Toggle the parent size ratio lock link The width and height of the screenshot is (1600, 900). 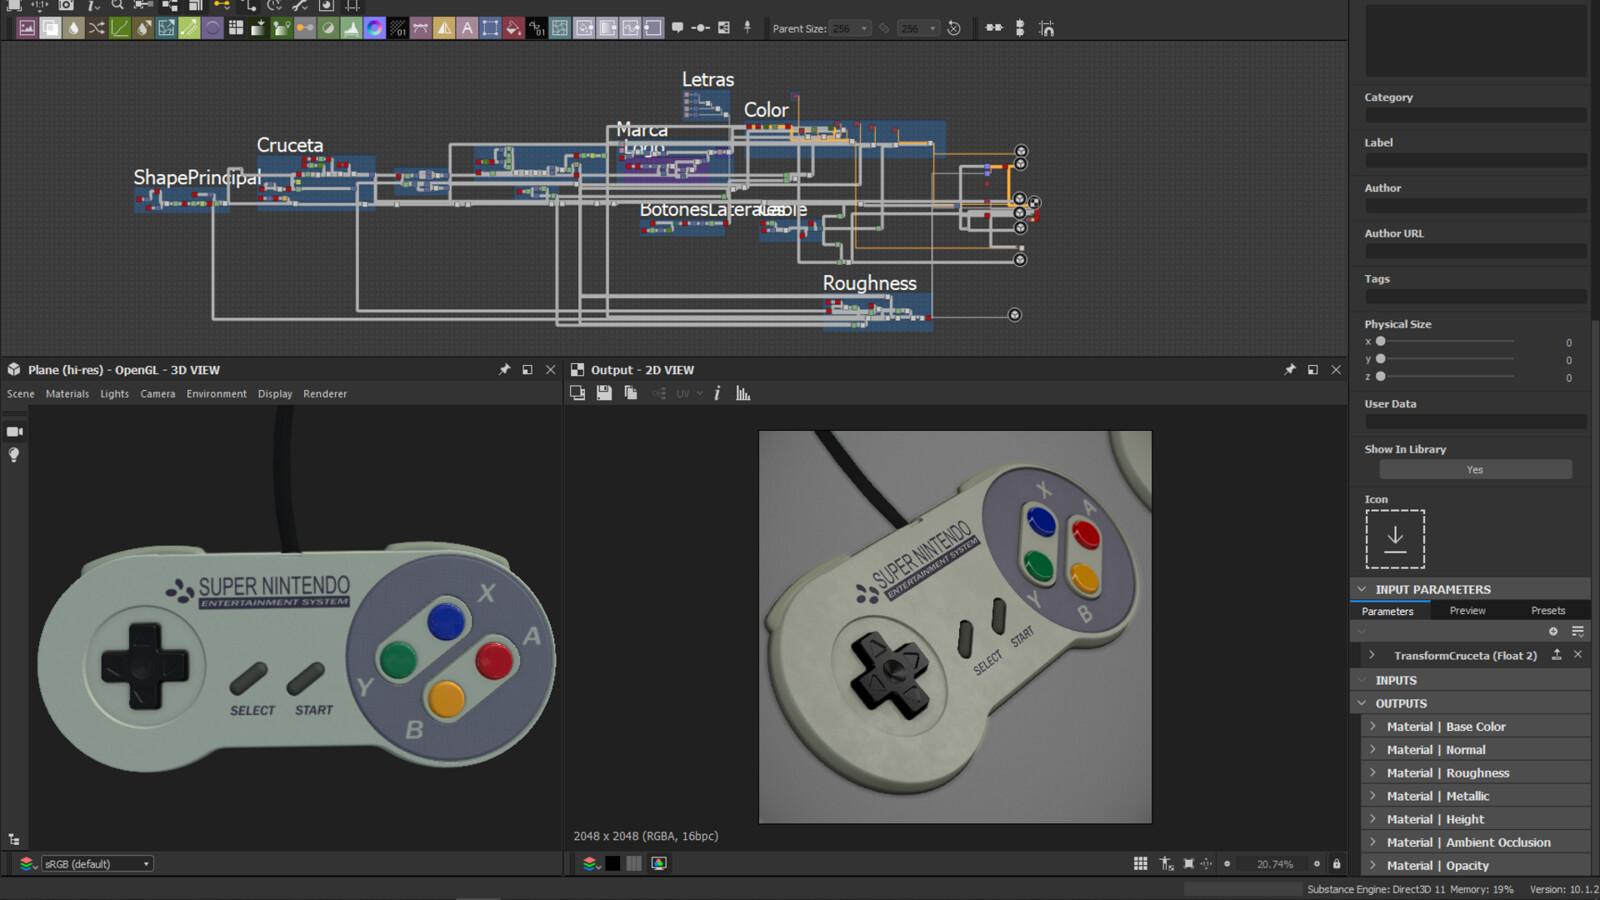[x=884, y=28]
